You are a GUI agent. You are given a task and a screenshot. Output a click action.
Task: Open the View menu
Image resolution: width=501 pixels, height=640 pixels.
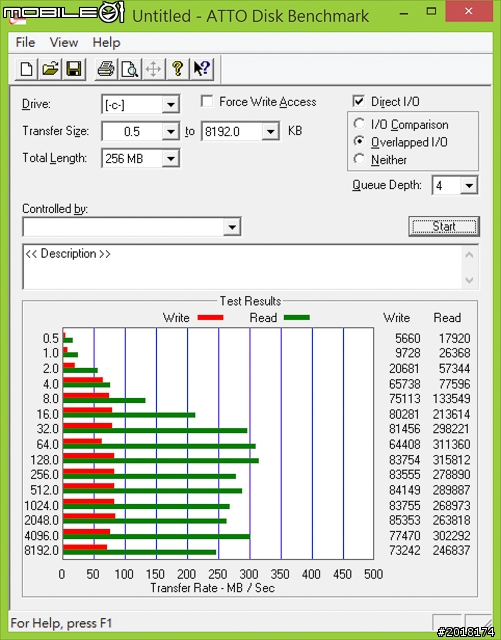coord(64,42)
